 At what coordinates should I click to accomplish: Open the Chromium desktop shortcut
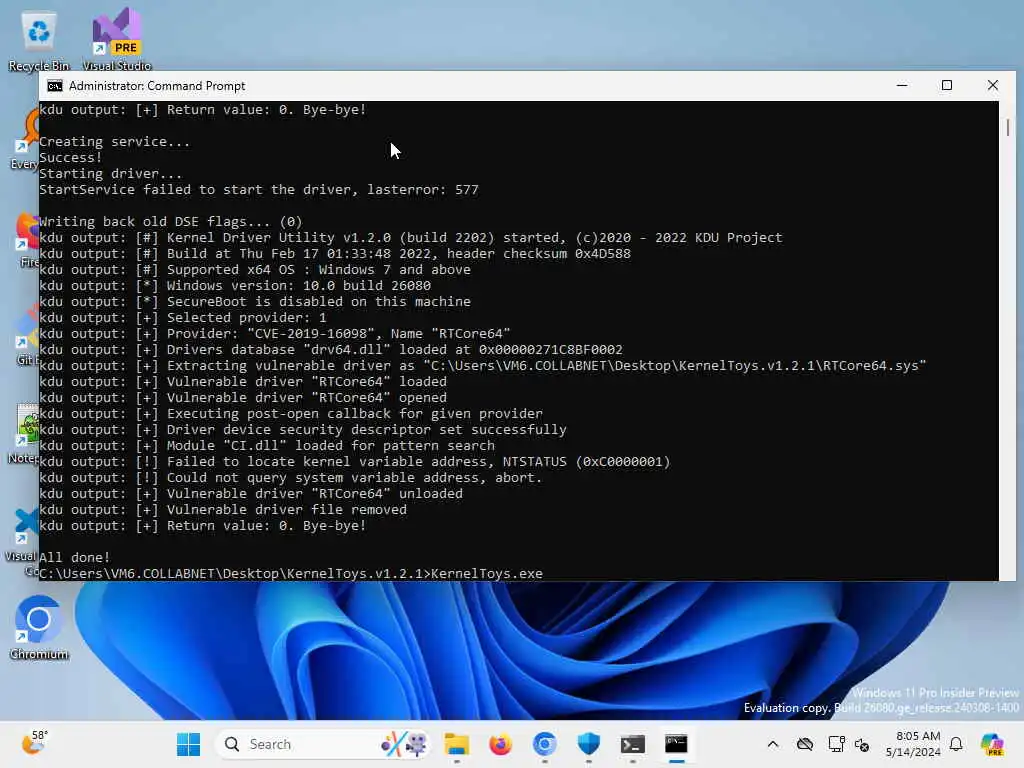(39, 627)
